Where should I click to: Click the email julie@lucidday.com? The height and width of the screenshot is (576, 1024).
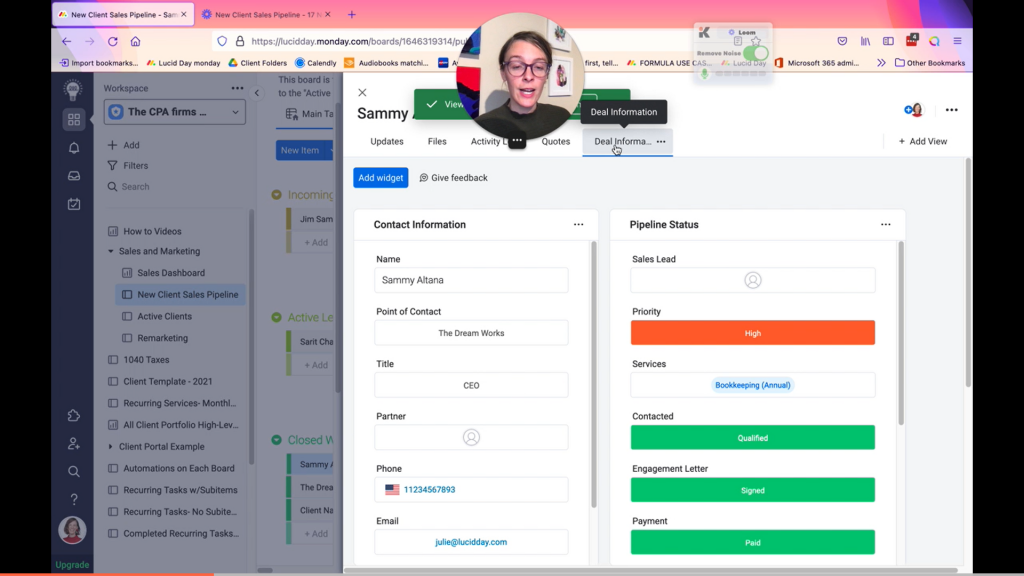pyautogui.click(x=471, y=542)
